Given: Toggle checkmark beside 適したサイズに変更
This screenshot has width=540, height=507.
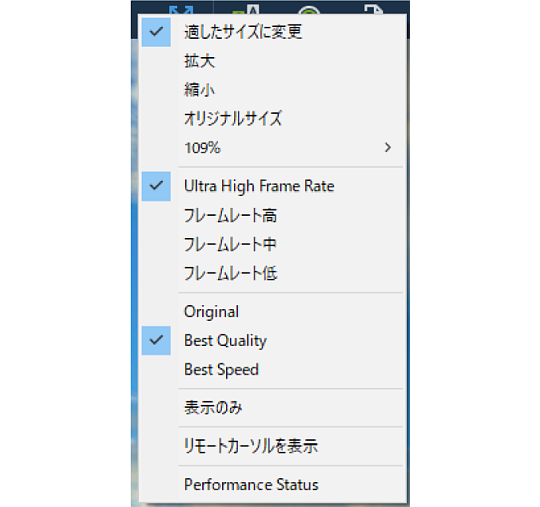Looking at the screenshot, I should (x=156, y=32).
